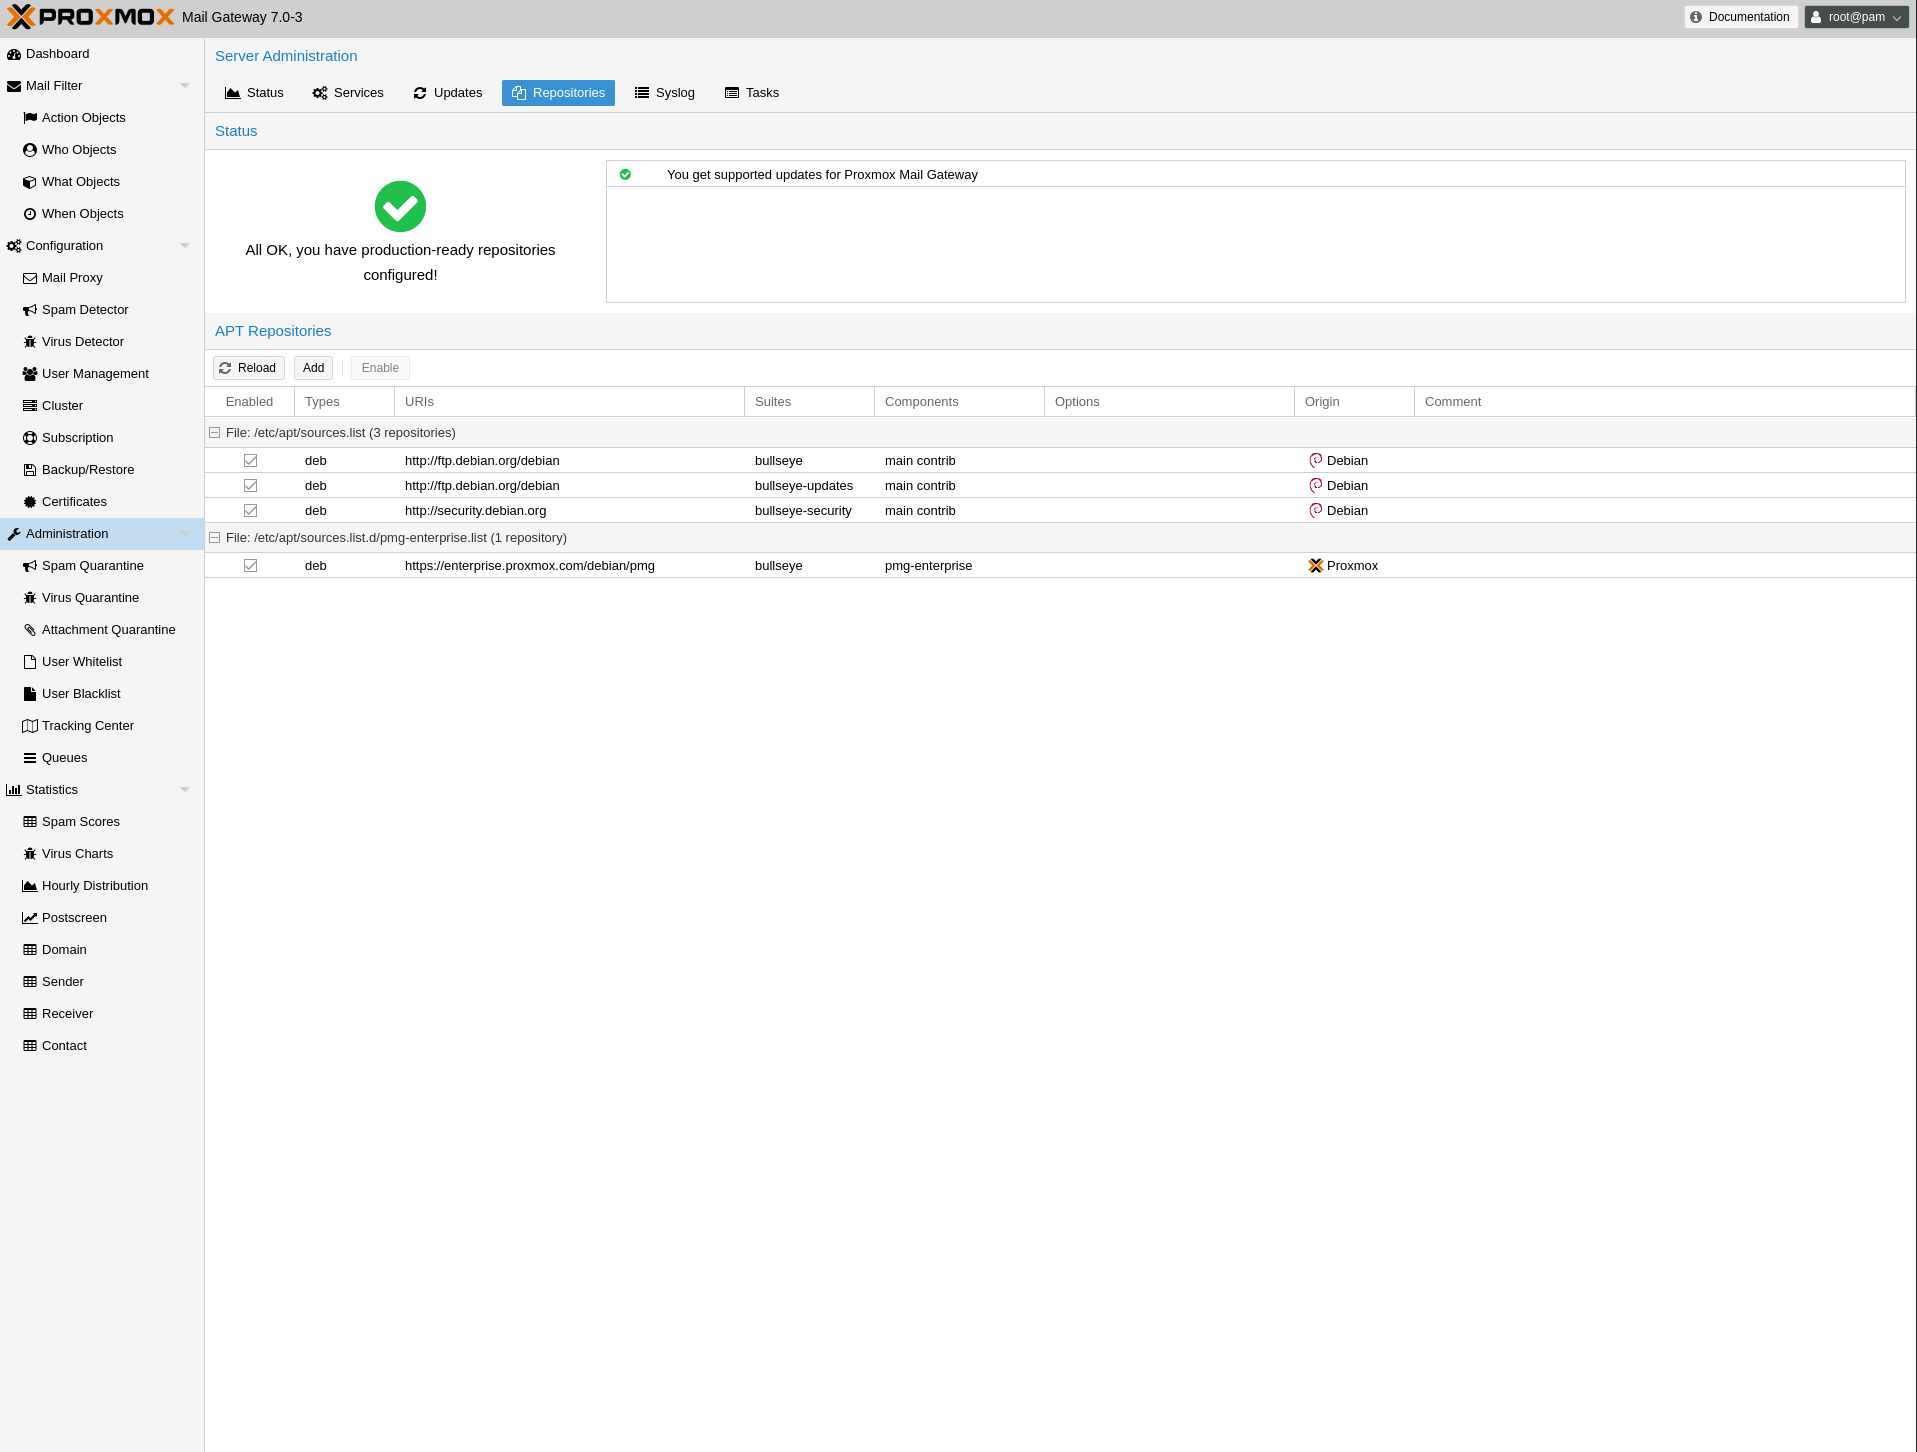This screenshot has height=1452, width=1917.
Task: Click the Attachment Quarantine paperclip icon
Action: coord(30,630)
